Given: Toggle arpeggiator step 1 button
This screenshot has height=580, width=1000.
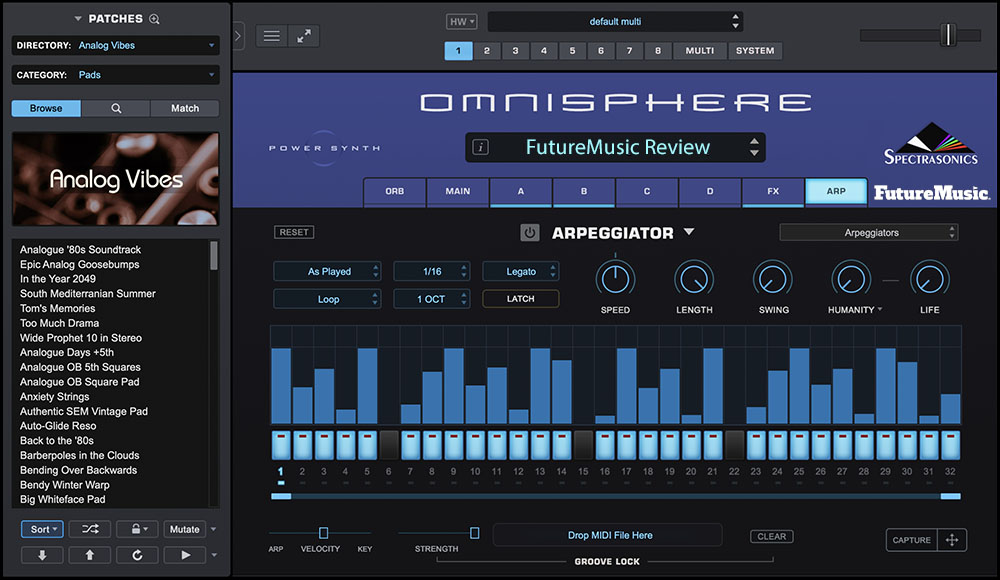Looking at the screenshot, I should pyautogui.click(x=281, y=445).
